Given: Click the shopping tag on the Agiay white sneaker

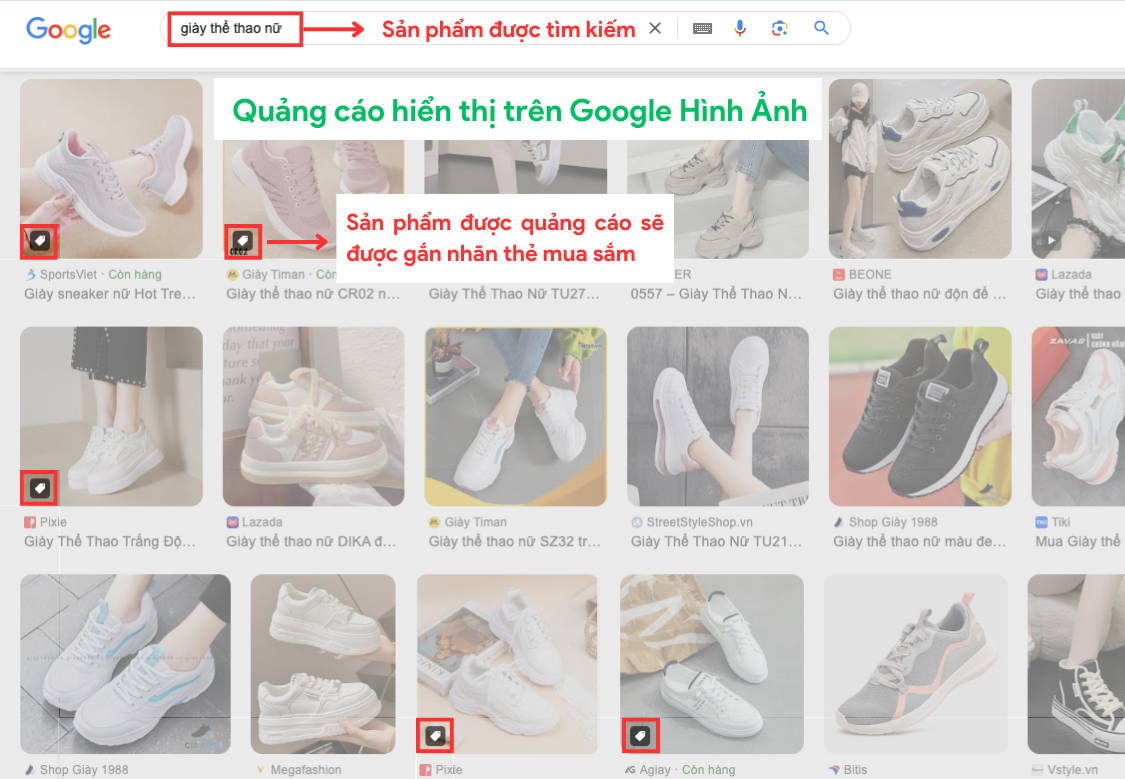Looking at the screenshot, I should [640, 735].
